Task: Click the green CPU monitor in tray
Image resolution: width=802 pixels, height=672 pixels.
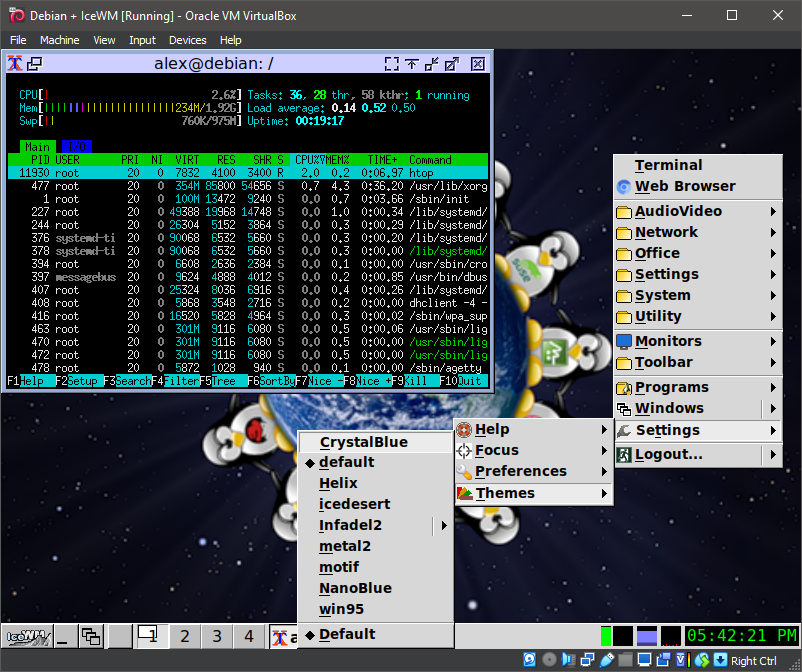Action: coord(606,636)
